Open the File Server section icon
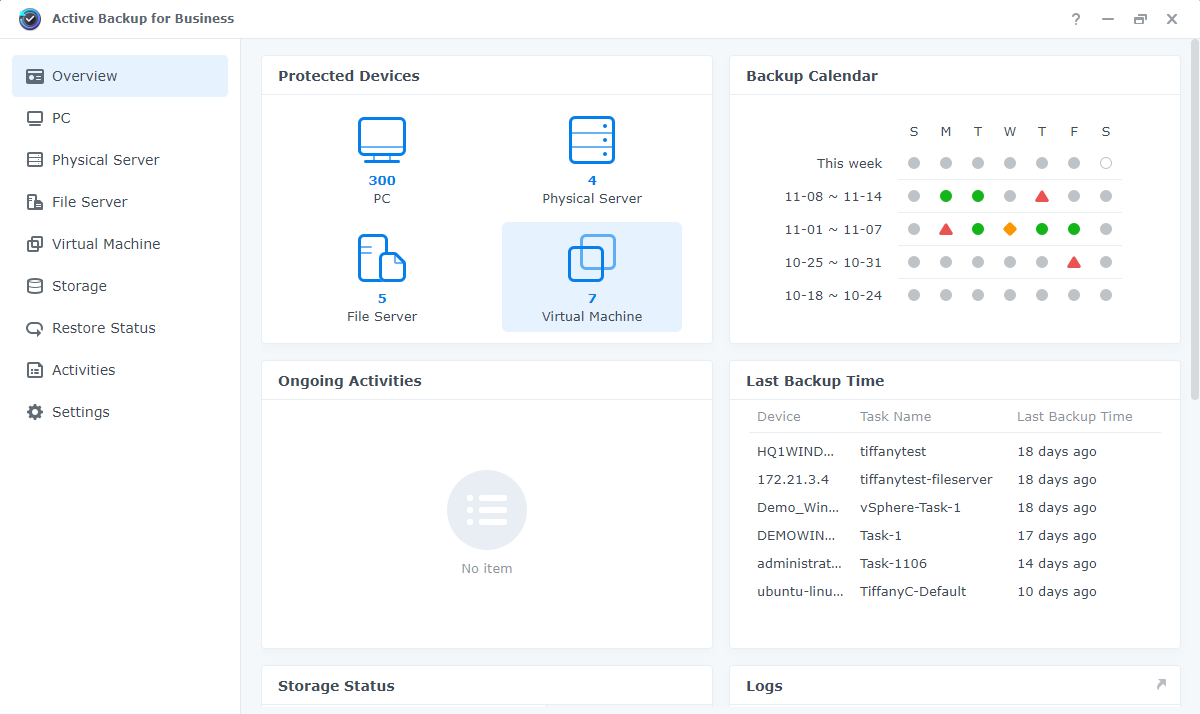The image size is (1200, 714). [x=33, y=201]
